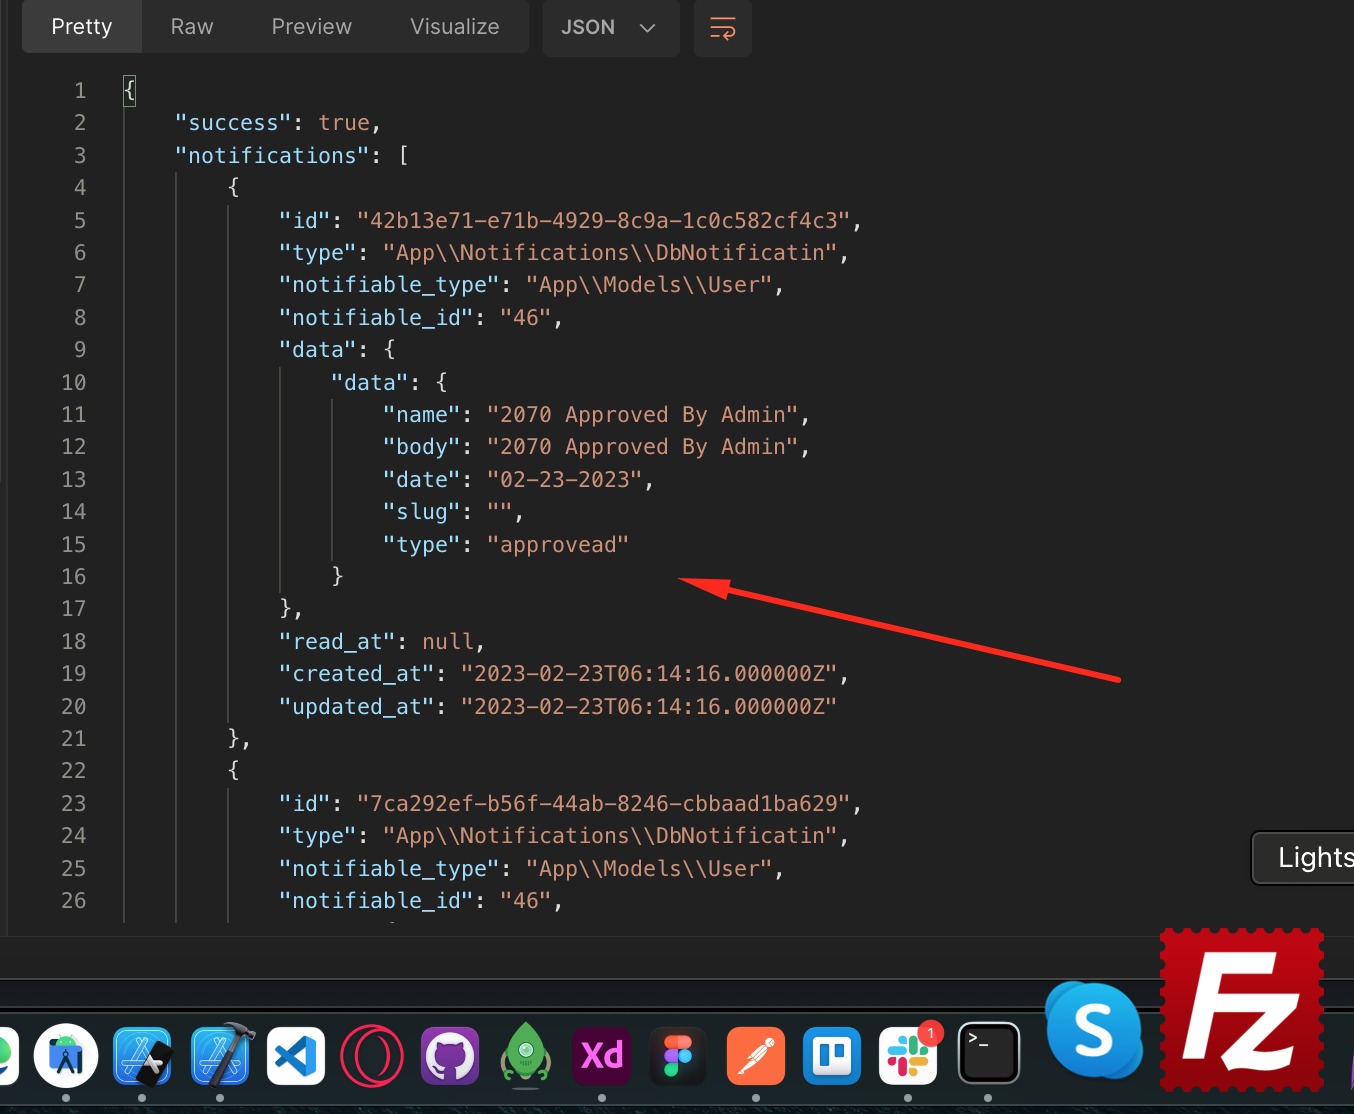Screen dimensions: 1354x1114
Task: Open Skype from the dock
Action: [1093, 1030]
